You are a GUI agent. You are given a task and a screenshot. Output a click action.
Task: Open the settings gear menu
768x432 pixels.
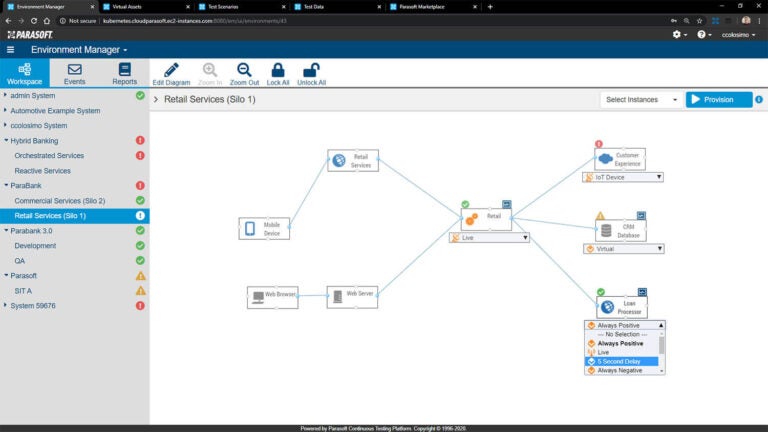coord(679,34)
